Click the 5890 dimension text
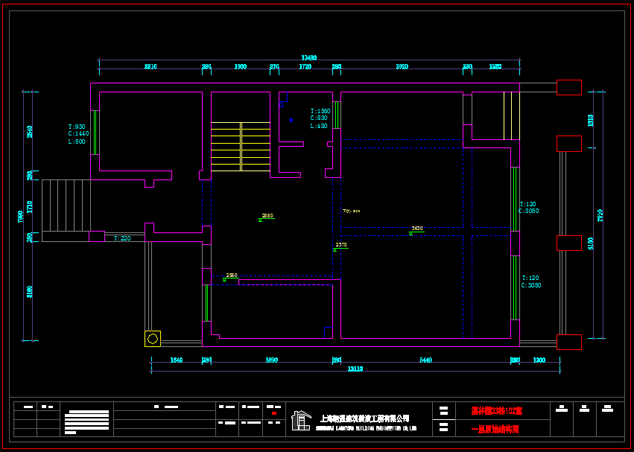This screenshot has width=634, height=452. click(x=271, y=360)
